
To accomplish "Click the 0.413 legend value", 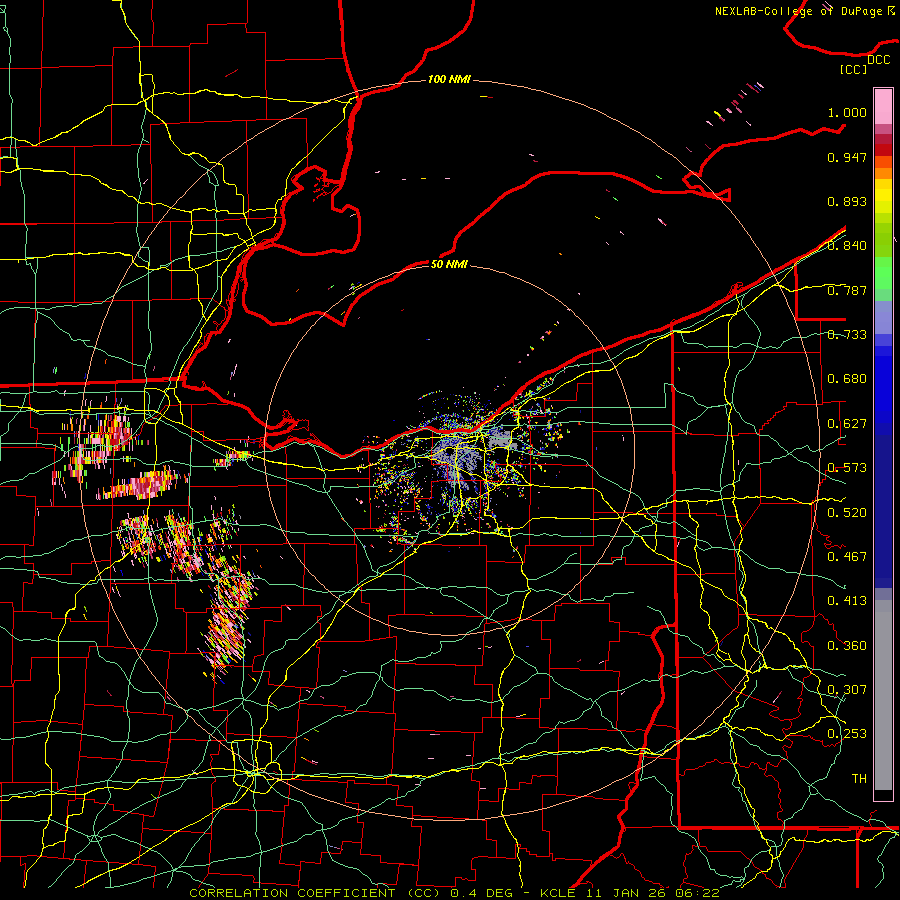I will [847, 601].
